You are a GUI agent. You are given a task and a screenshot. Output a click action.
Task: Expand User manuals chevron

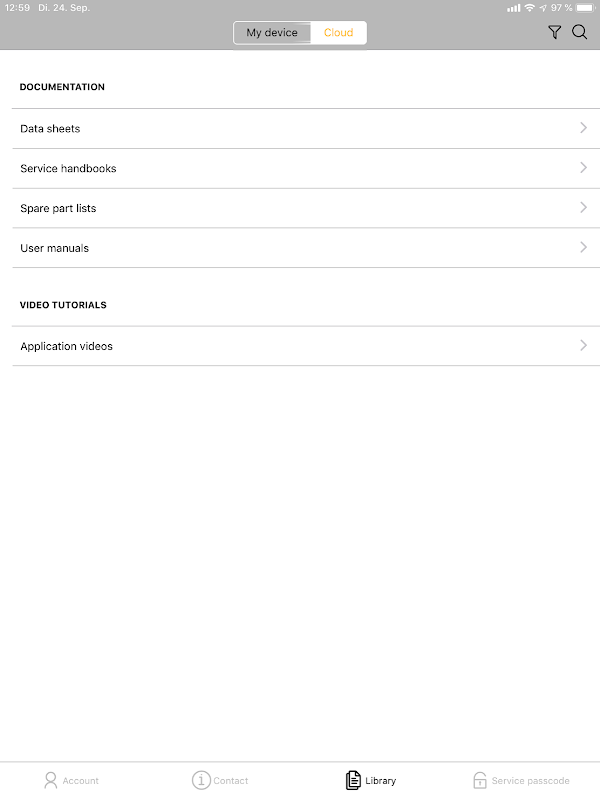click(583, 247)
